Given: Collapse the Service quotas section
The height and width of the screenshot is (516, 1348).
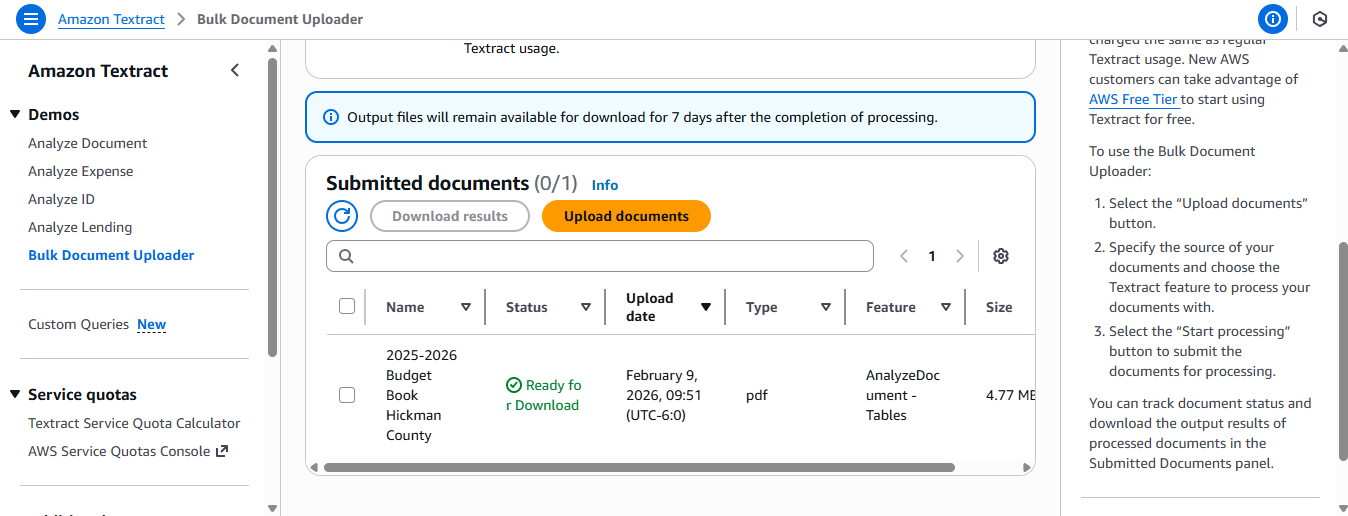Looking at the screenshot, I should point(15,394).
